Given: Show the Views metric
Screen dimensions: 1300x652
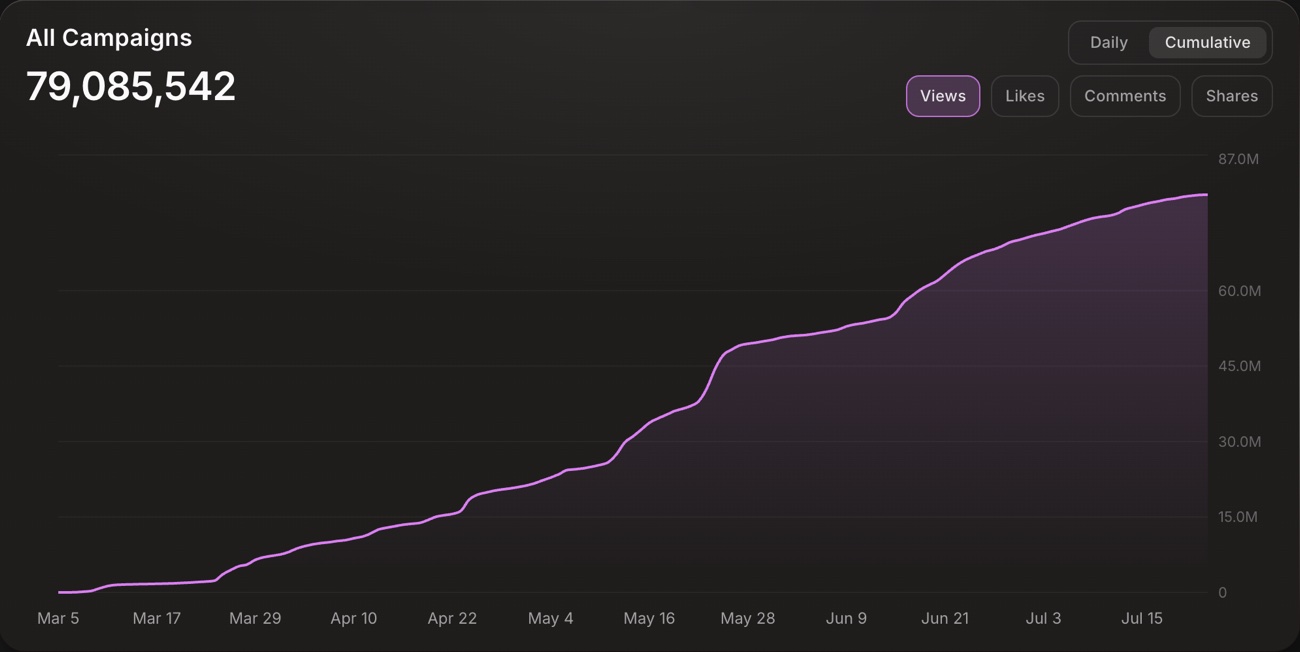Looking at the screenshot, I should tap(943, 96).
